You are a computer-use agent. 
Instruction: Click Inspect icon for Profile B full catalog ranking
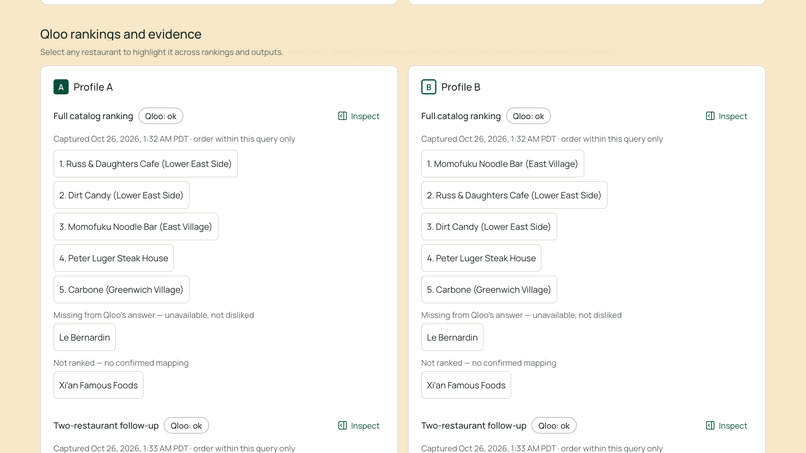pos(710,116)
